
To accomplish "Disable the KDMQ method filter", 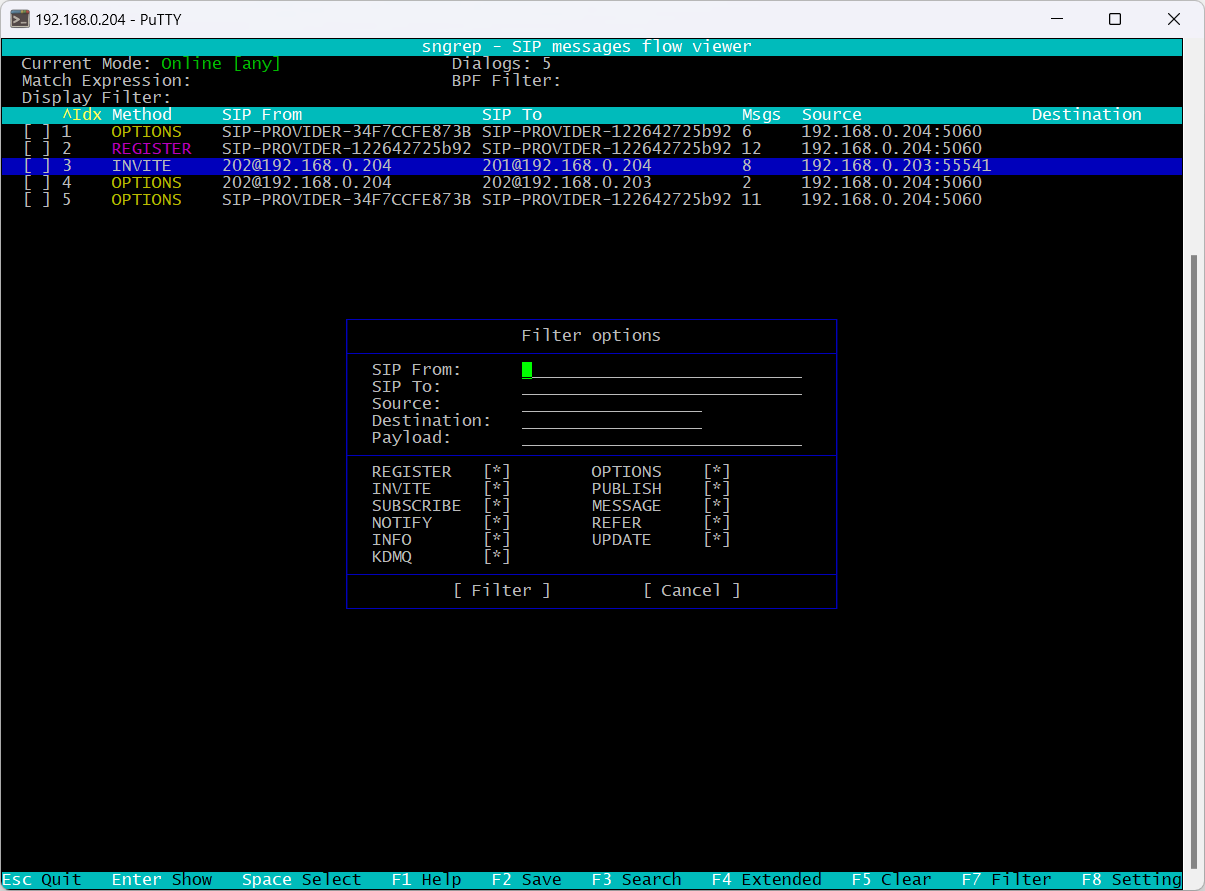I will [x=497, y=557].
